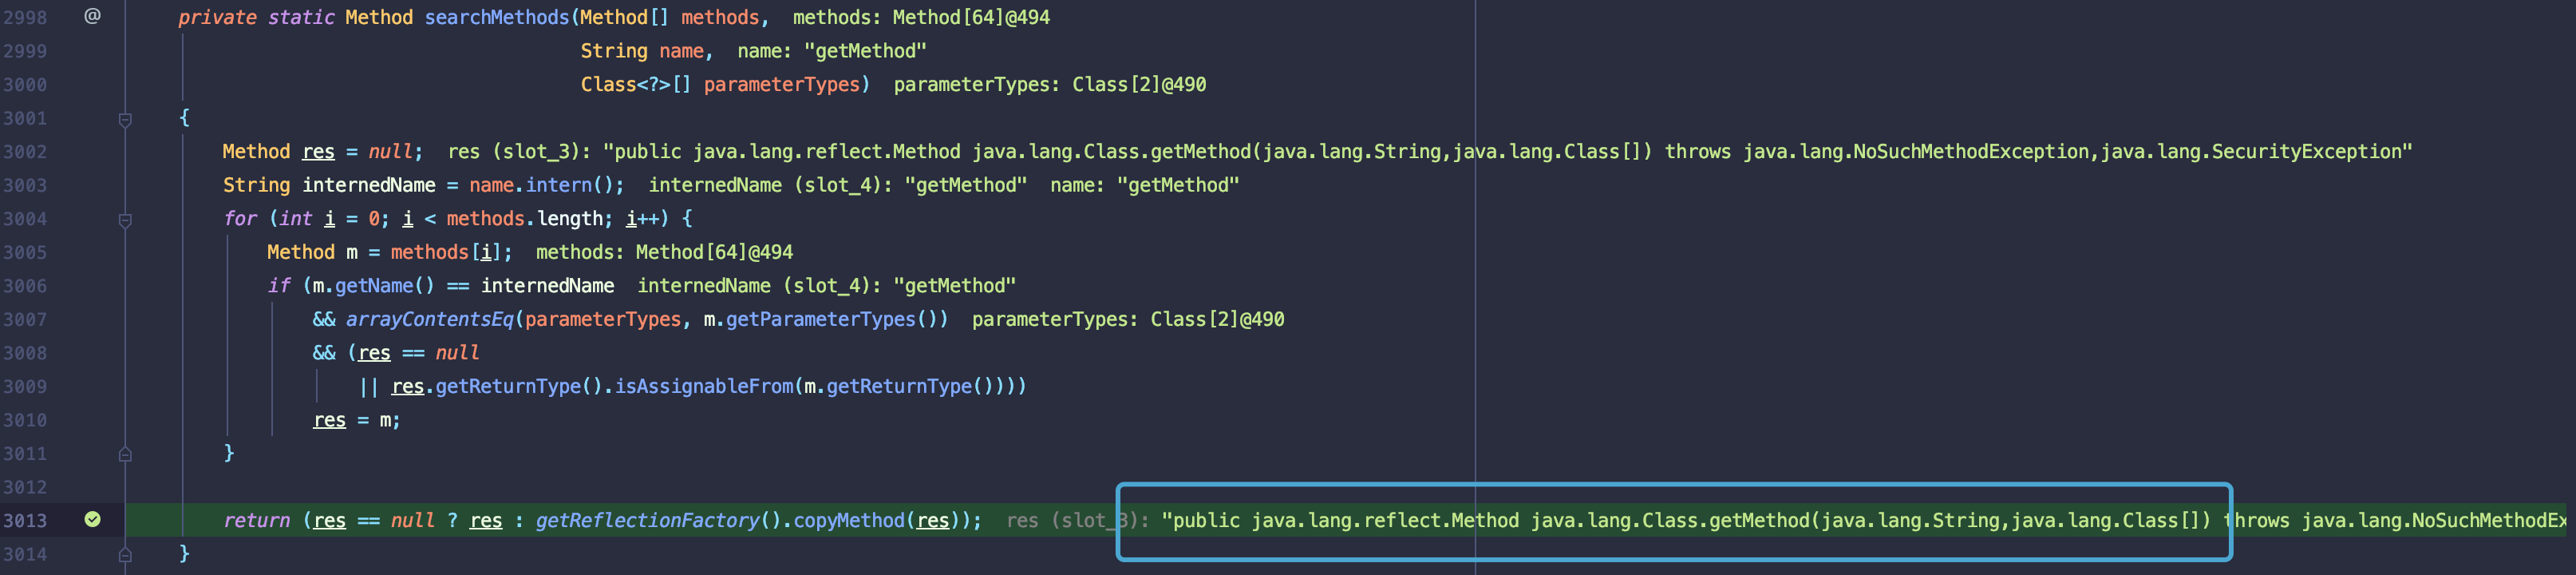2576x575 pixels.
Task: Collapse the method body fold at line 3001
Action: click(x=125, y=119)
